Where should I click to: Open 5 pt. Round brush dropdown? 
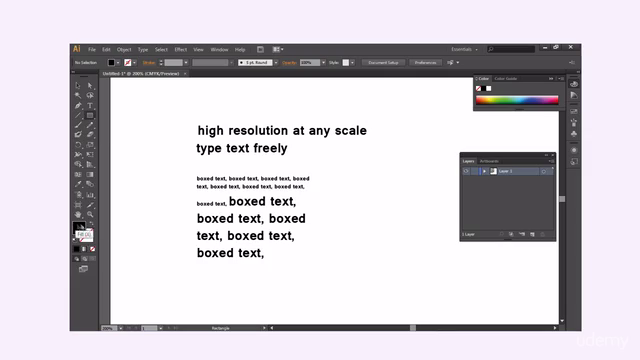point(276,62)
